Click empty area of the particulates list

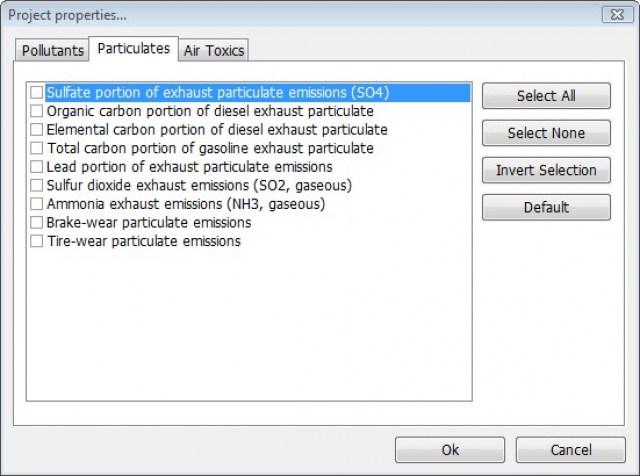pos(250,330)
